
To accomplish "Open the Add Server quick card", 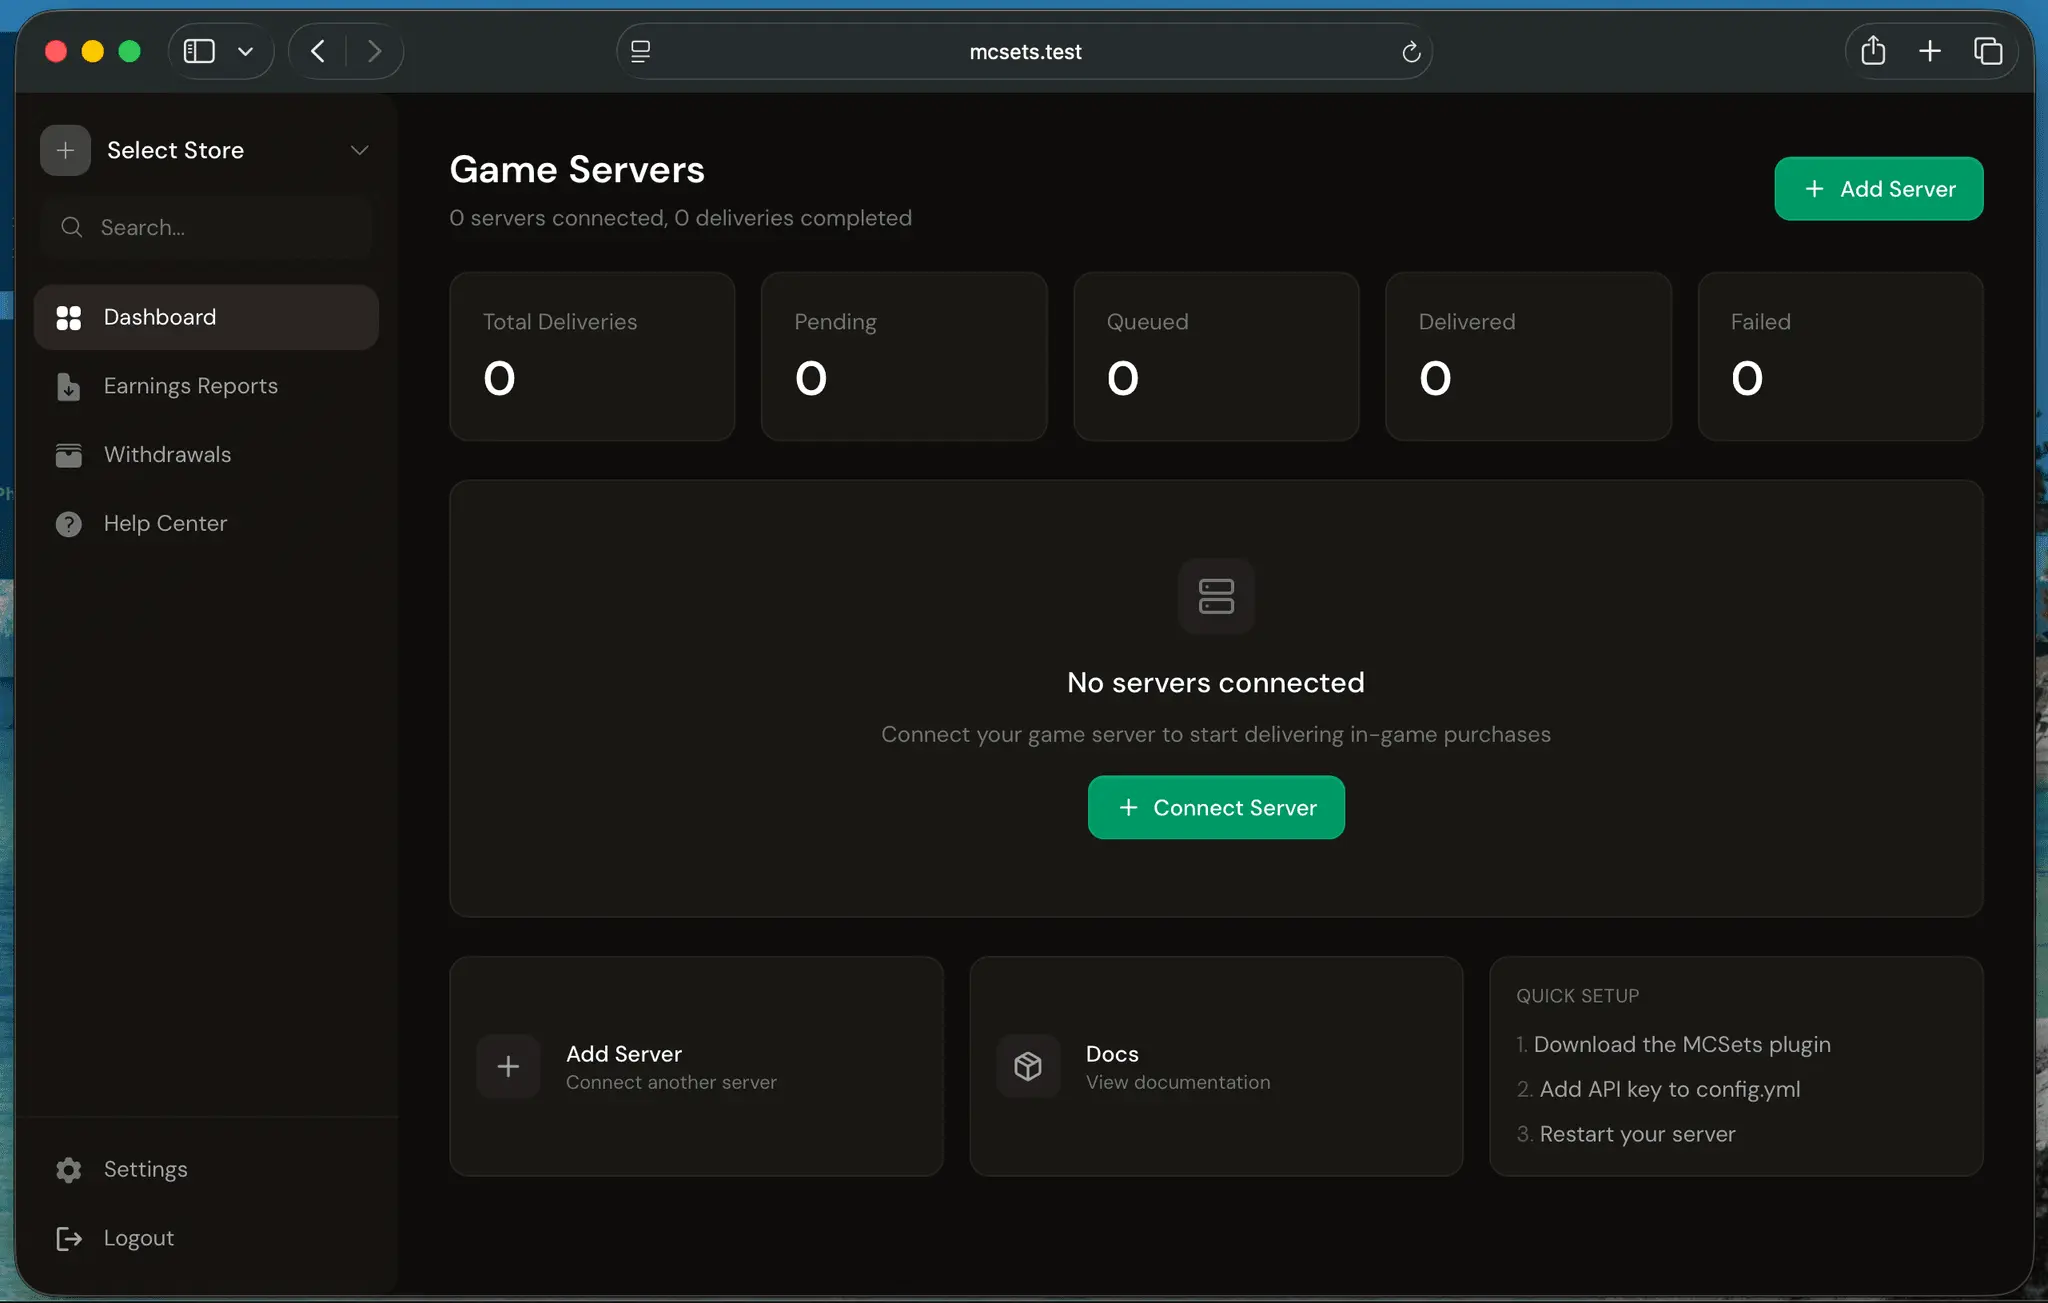I will (x=696, y=1066).
